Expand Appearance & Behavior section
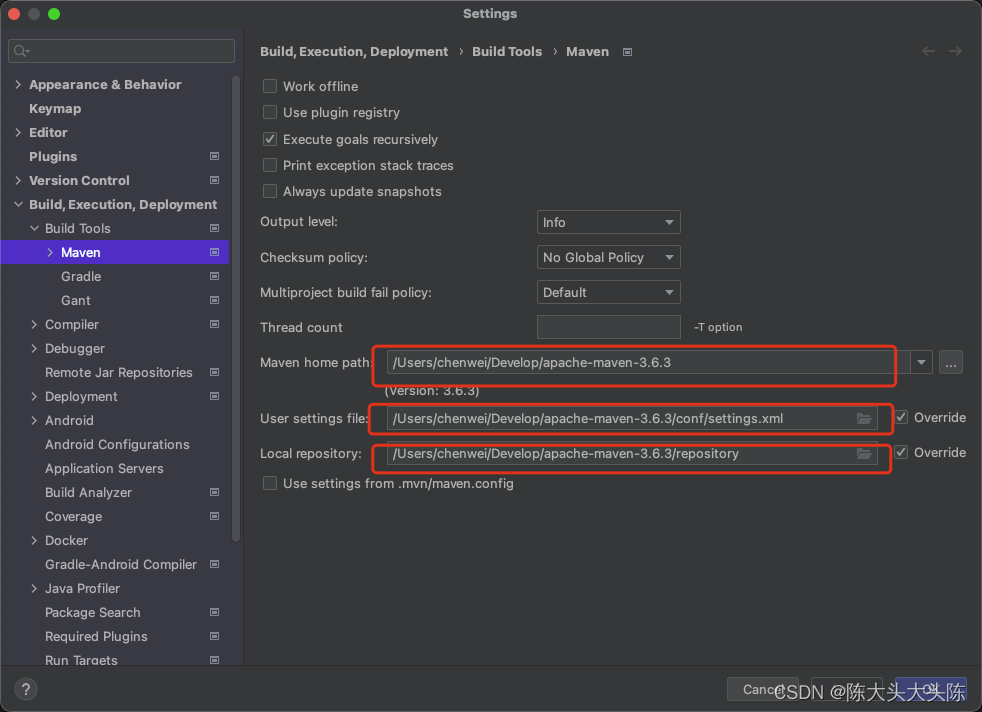The height and width of the screenshot is (712, 982). [18, 85]
